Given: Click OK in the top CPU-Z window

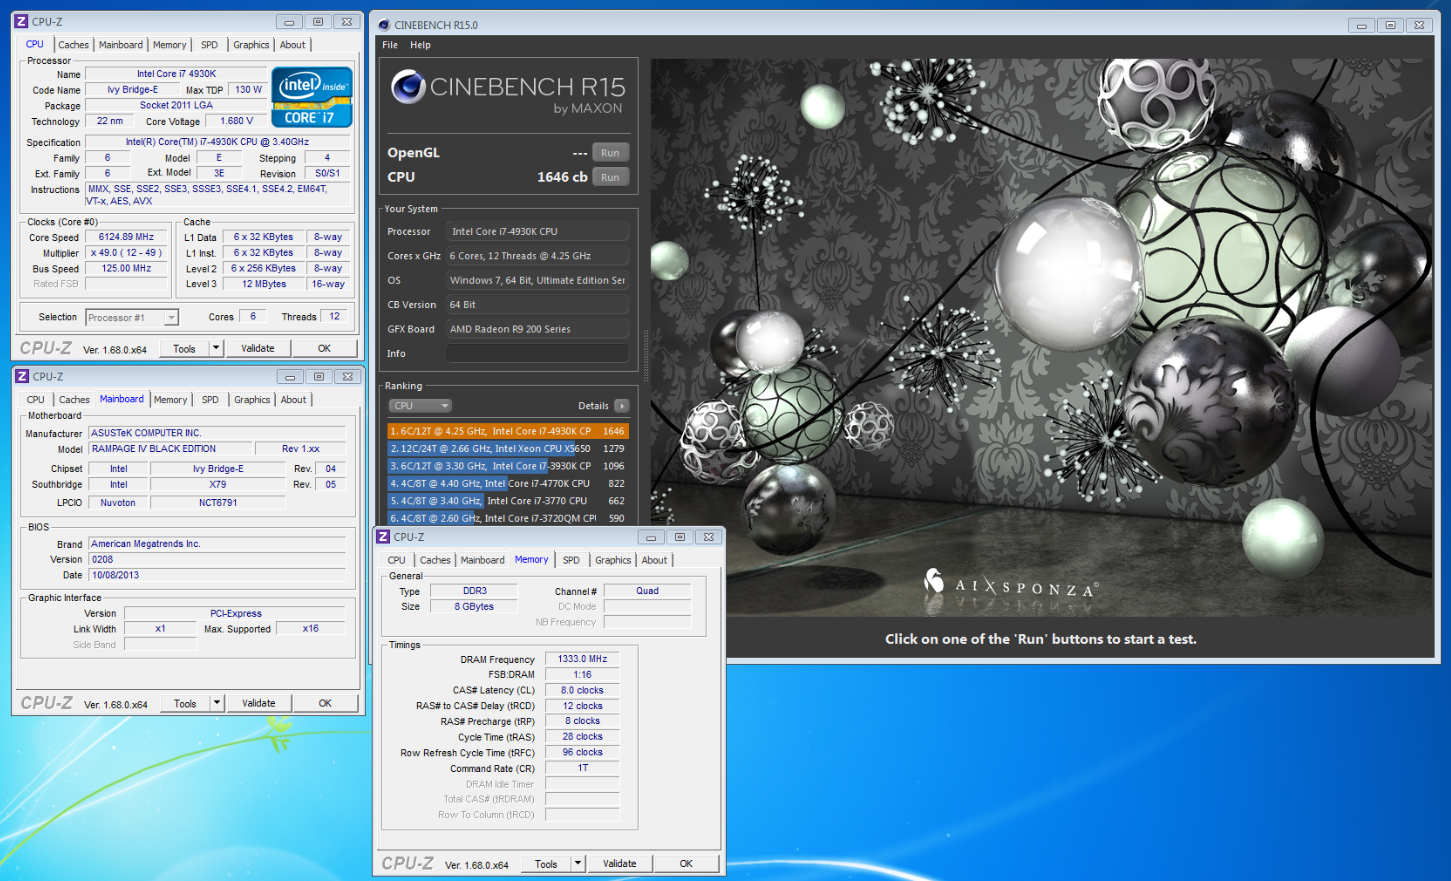Looking at the screenshot, I should pyautogui.click(x=324, y=348).
